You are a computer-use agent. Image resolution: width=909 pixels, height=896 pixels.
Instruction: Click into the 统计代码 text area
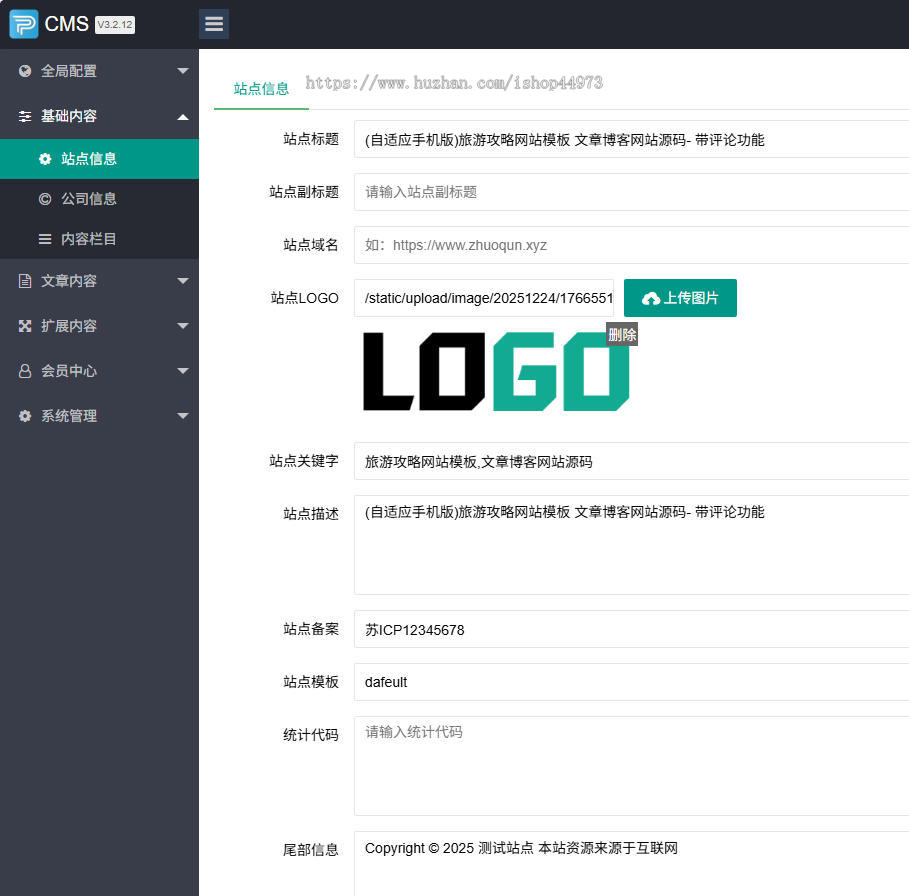tap(630, 765)
